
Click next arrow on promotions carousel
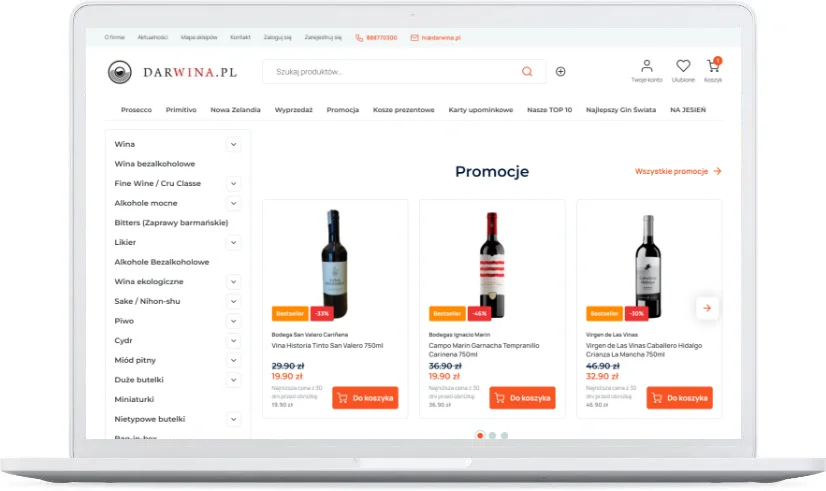707,308
